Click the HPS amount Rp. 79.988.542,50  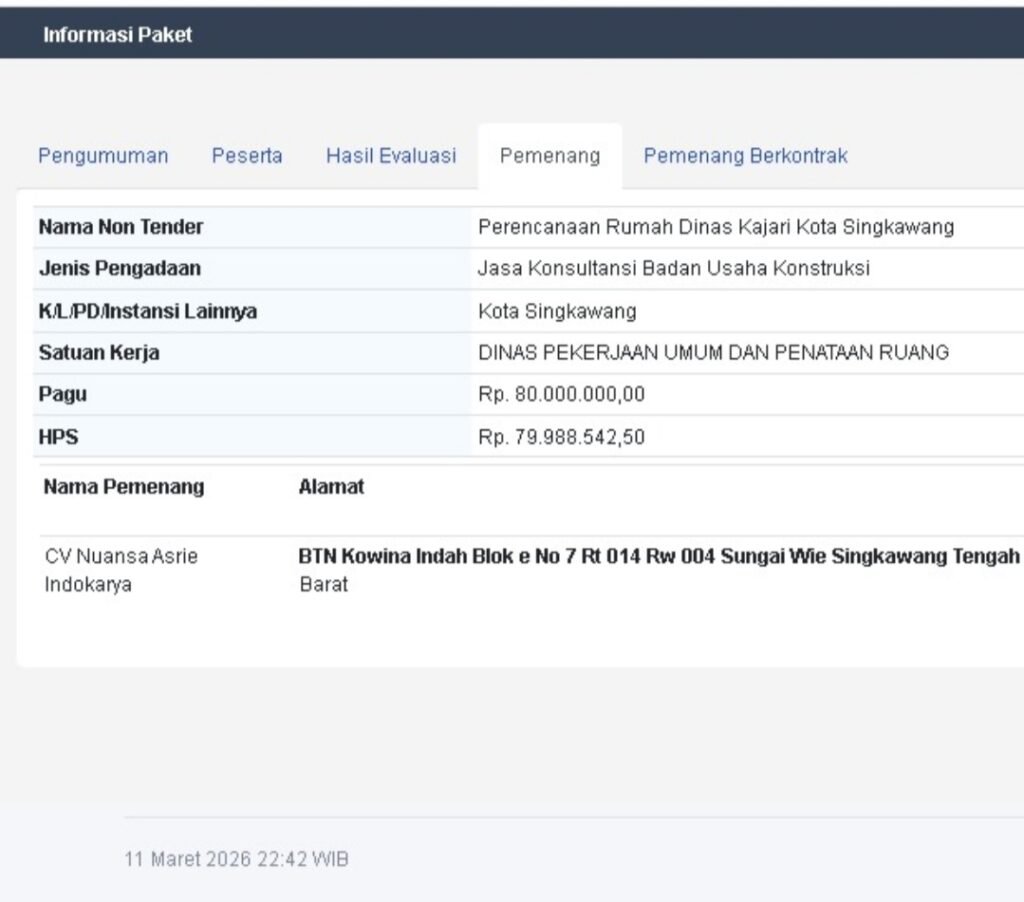coord(562,437)
